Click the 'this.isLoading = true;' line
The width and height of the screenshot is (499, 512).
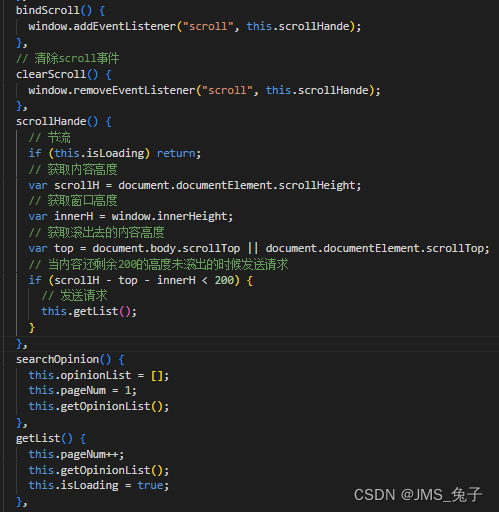[x=99, y=485]
